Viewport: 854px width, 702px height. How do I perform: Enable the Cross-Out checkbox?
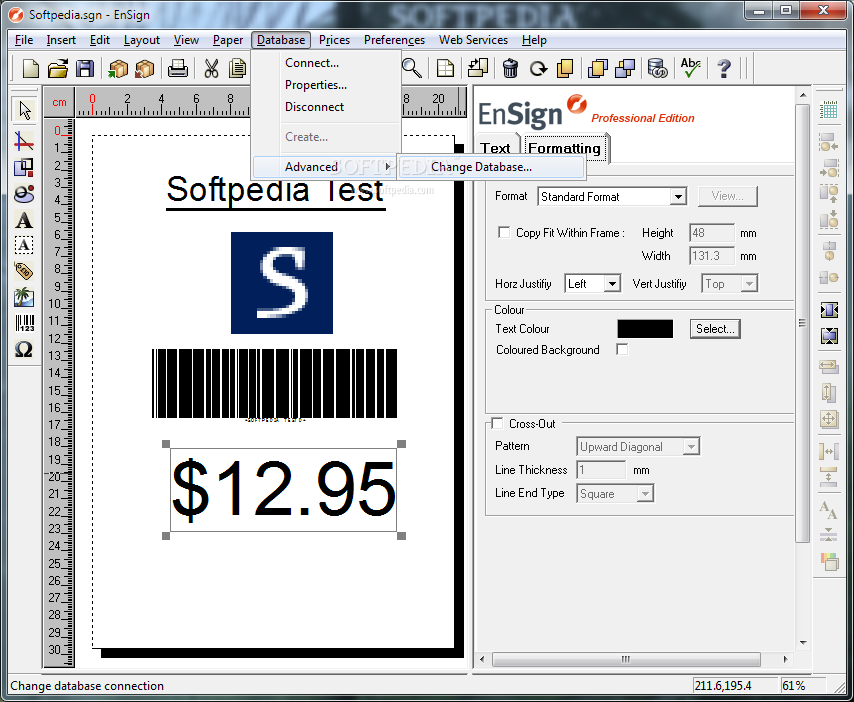pyautogui.click(x=497, y=423)
